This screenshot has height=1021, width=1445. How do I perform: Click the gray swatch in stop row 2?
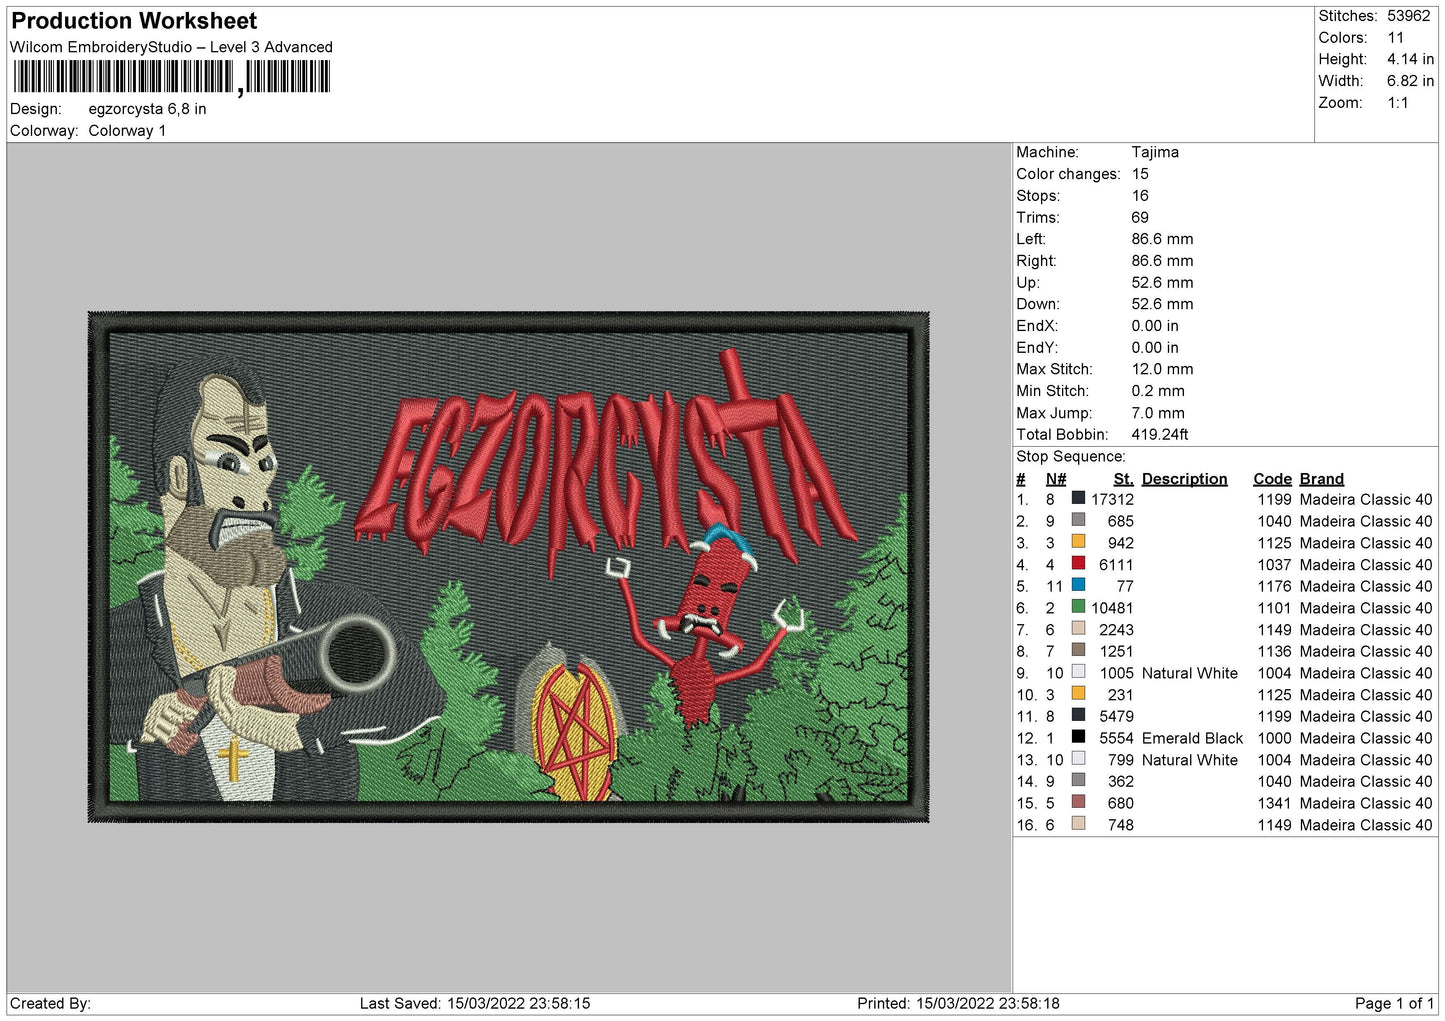coord(1078,520)
